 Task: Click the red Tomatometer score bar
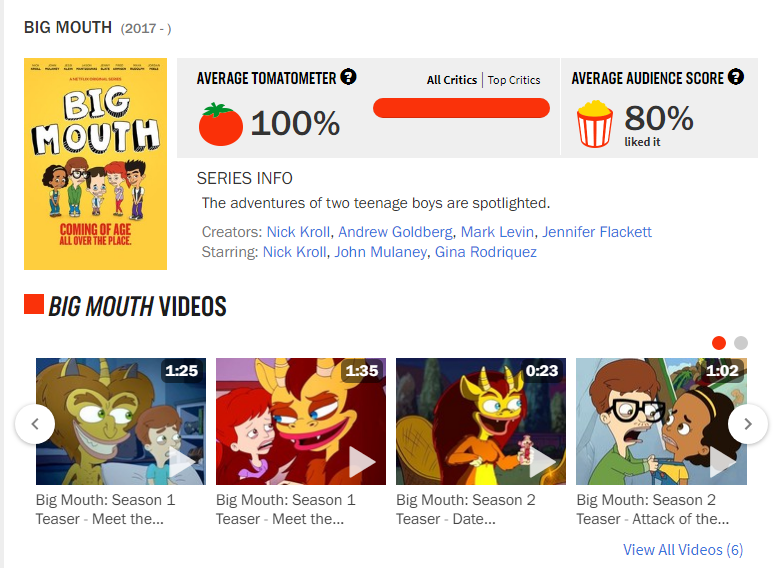coord(461,108)
